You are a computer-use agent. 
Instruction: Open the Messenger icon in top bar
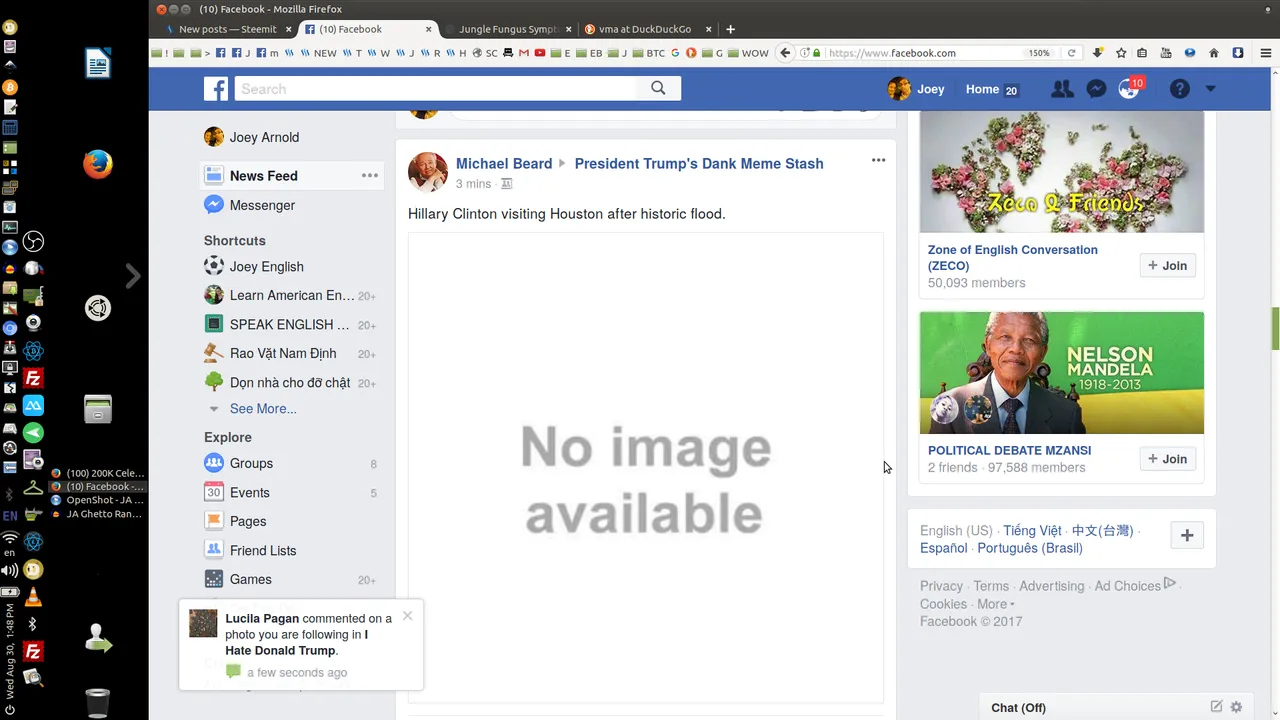tap(1096, 89)
